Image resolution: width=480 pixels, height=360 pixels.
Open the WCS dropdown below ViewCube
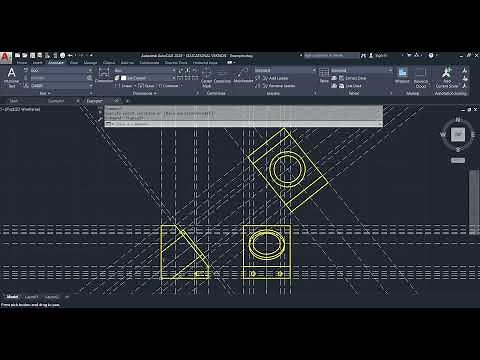coord(458,161)
